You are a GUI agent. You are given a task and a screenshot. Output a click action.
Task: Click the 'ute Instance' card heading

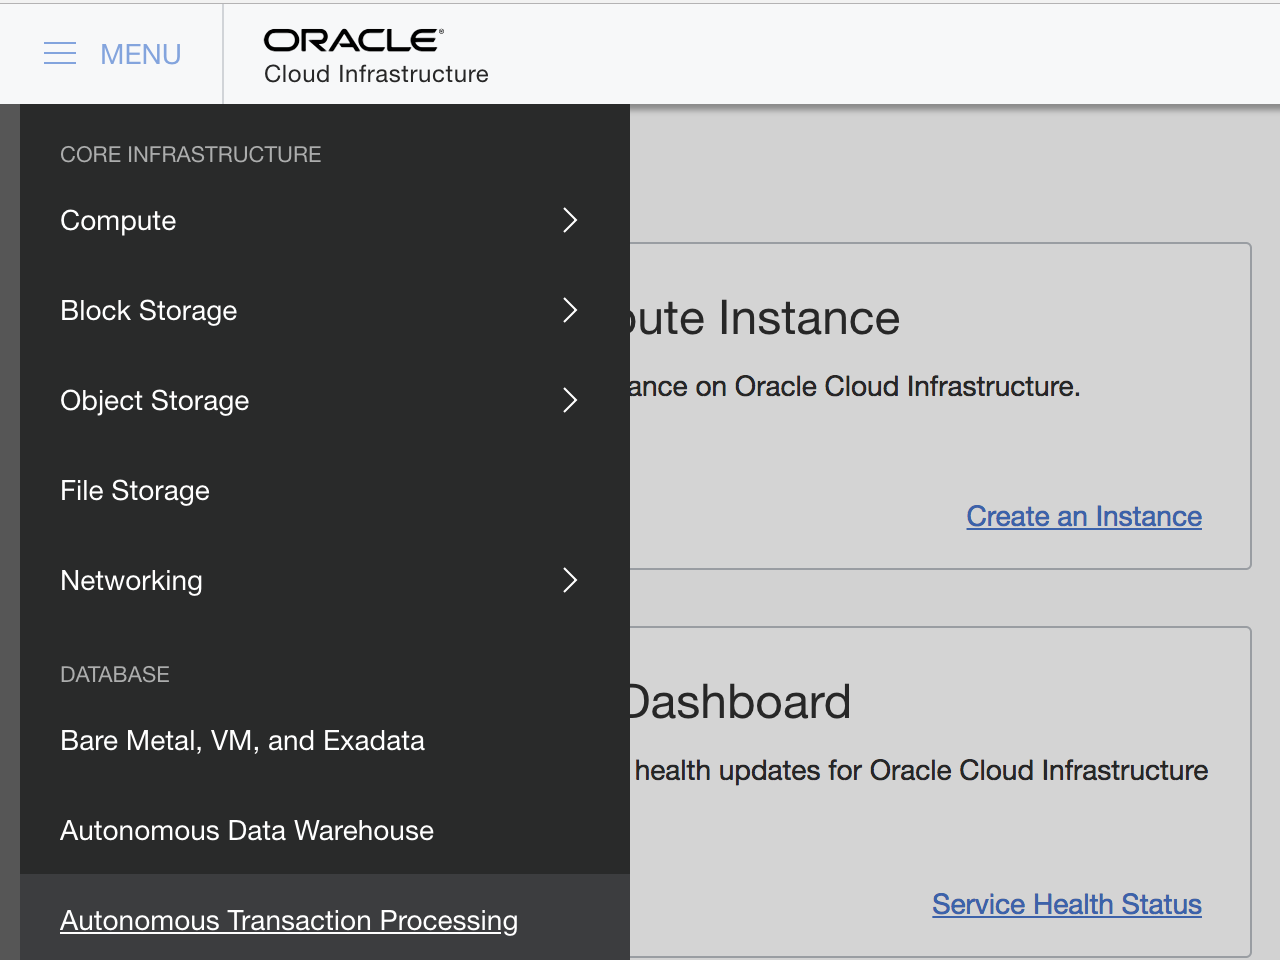[x=765, y=318]
